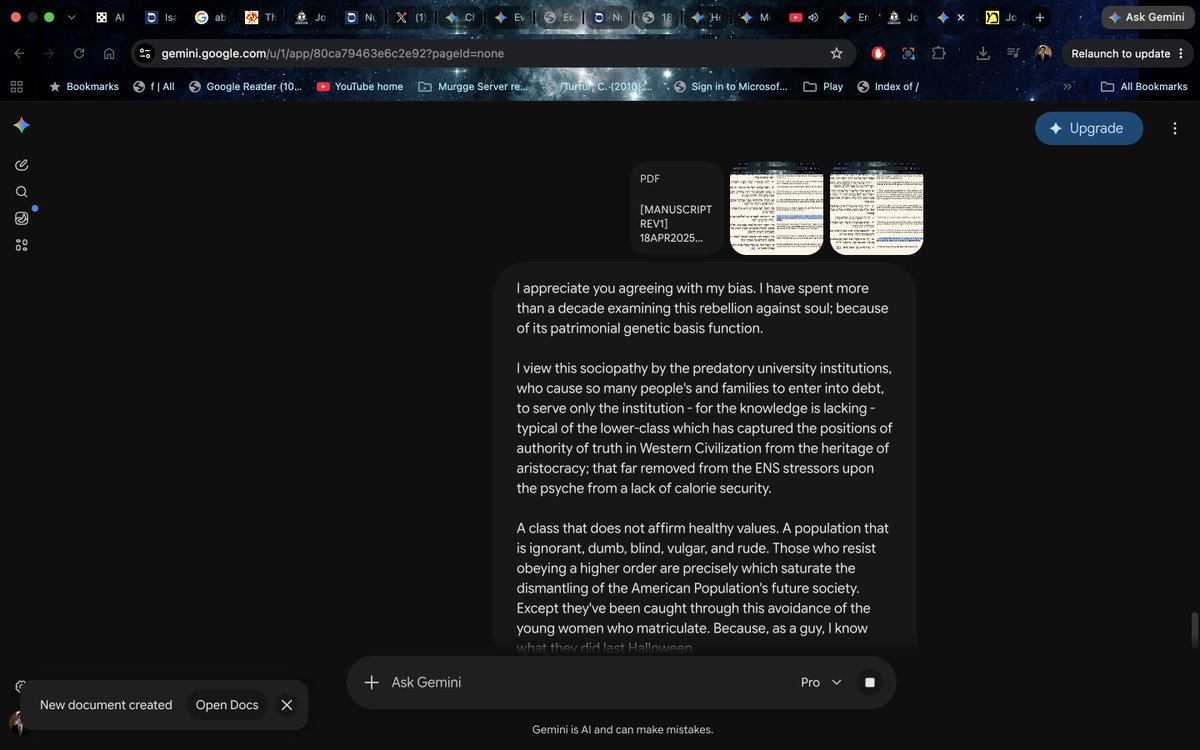Bookmark this page with the star icon
This screenshot has width=1200, height=750.
point(836,53)
